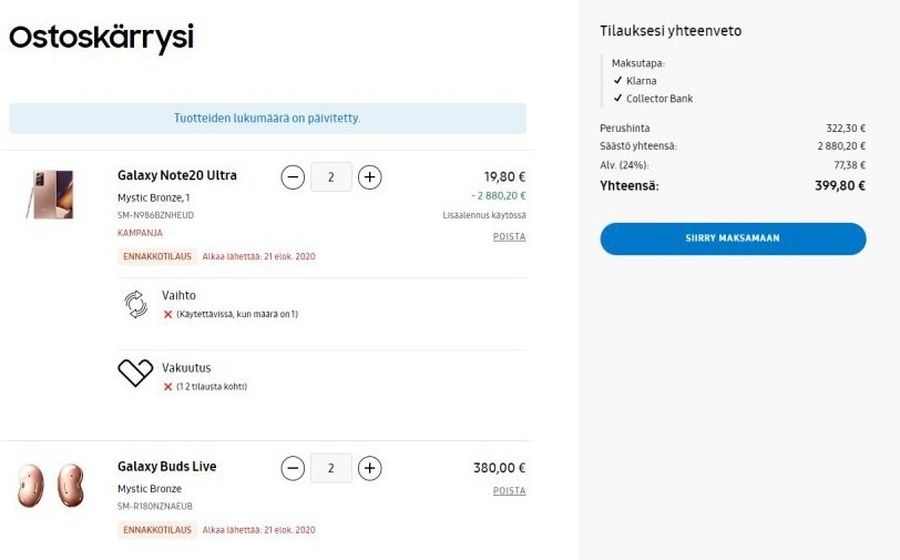
Task: Click the Ennakkotilaus badge under Galaxy Note20
Action: (x=156, y=257)
